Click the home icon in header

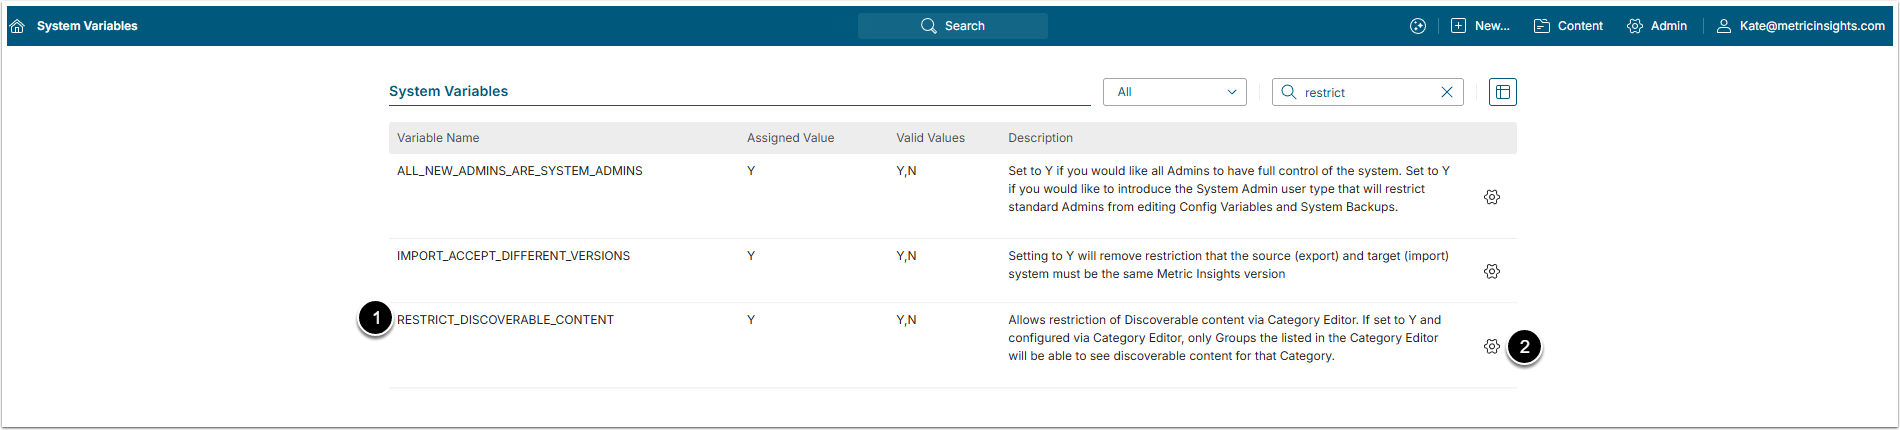17,26
